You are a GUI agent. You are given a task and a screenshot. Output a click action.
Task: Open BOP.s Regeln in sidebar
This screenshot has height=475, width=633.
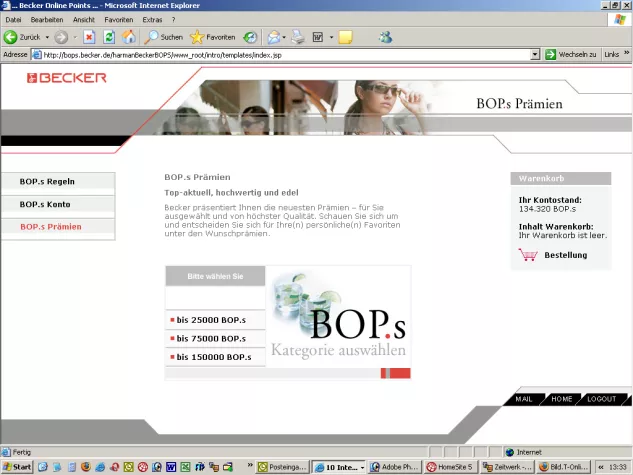[47, 181]
